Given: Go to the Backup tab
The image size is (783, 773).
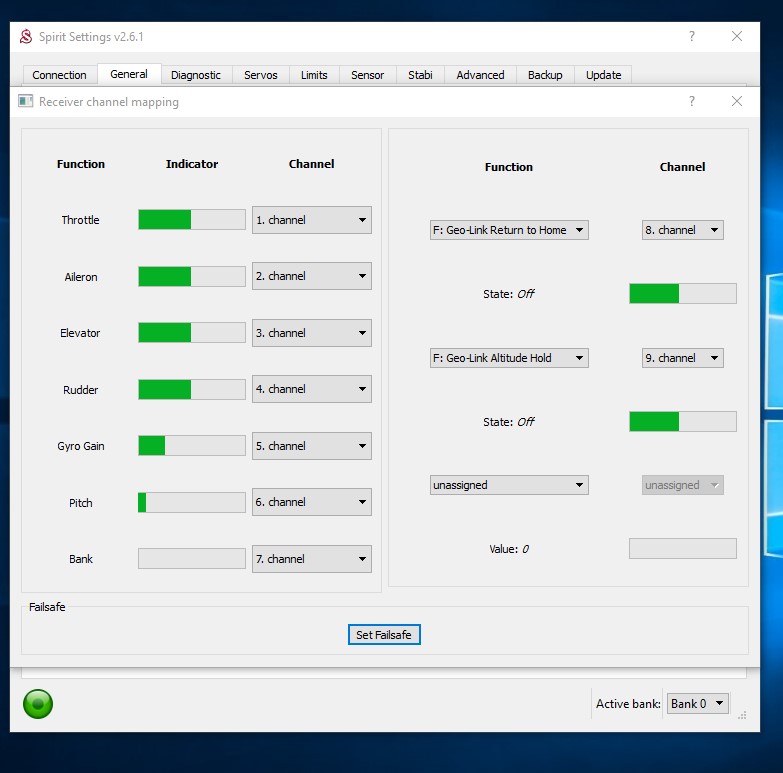Looking at the screenshot, I should coord(545,75).
